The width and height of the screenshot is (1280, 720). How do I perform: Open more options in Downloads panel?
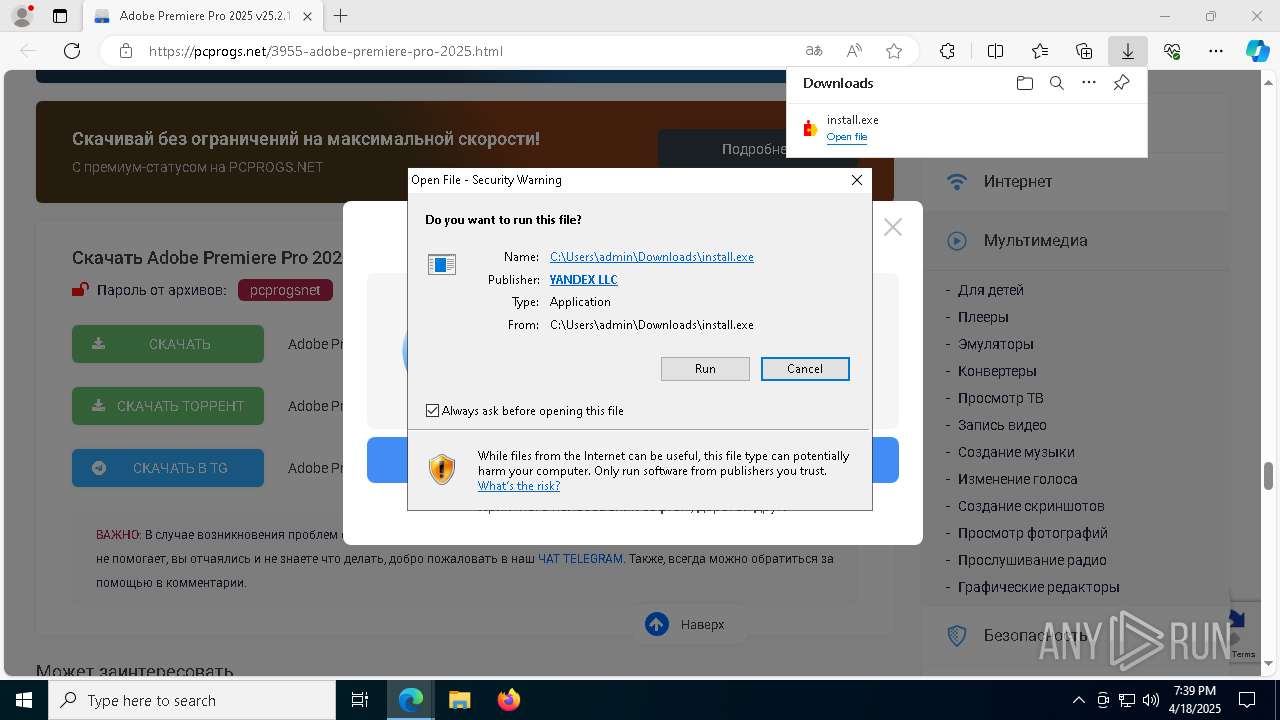coord(1089,83)
